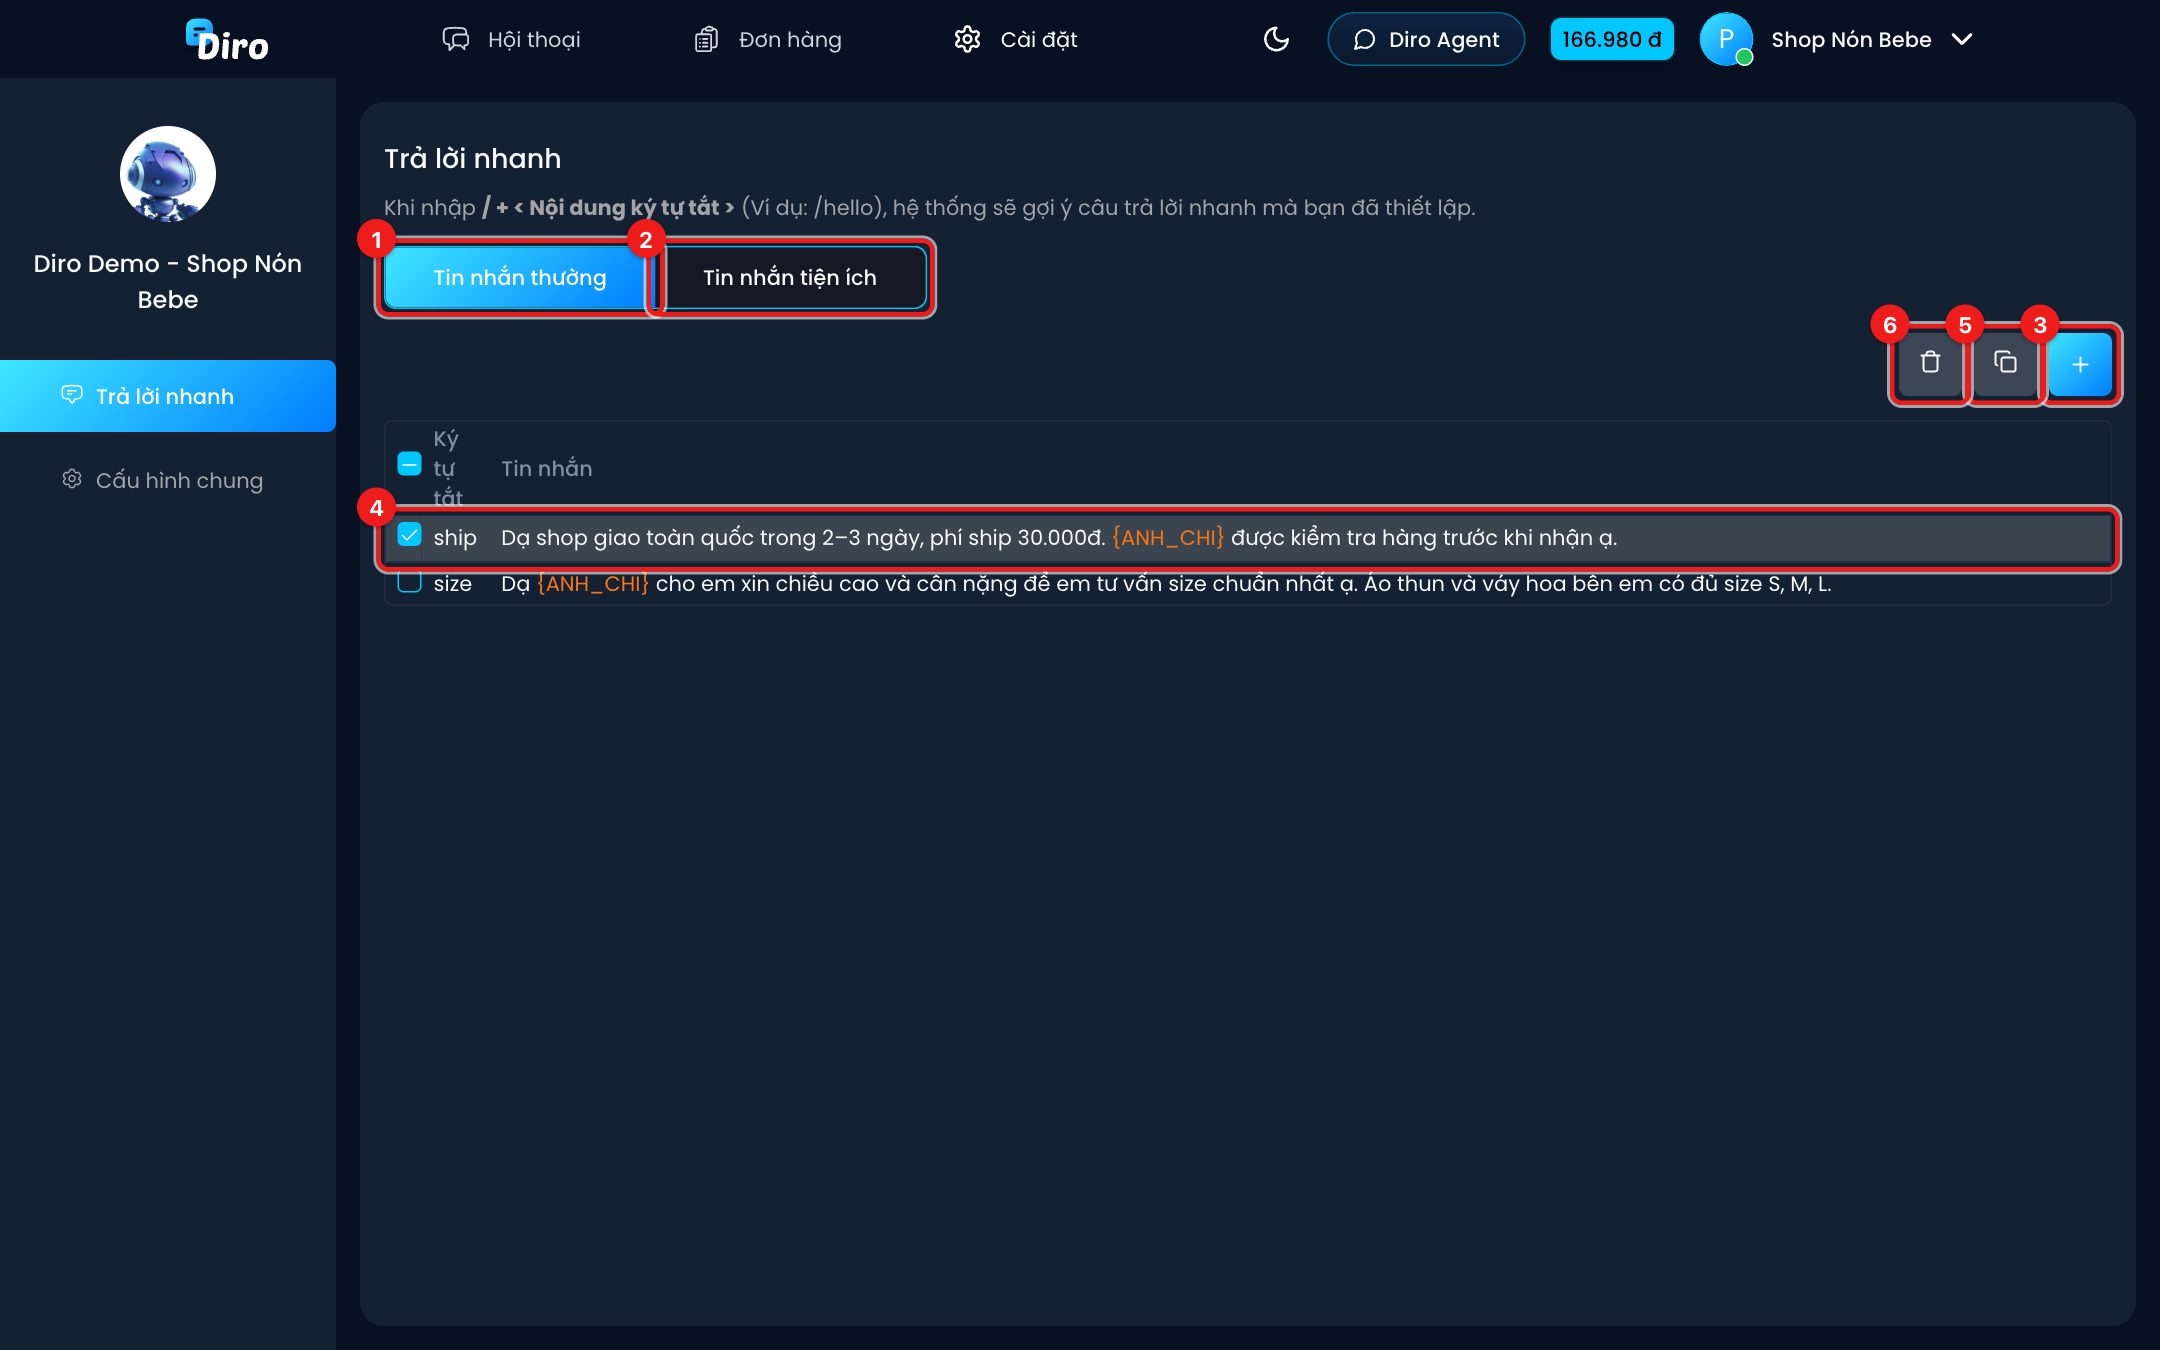Check the size row checkbox

pyautogui.click(x=409, y=581)
